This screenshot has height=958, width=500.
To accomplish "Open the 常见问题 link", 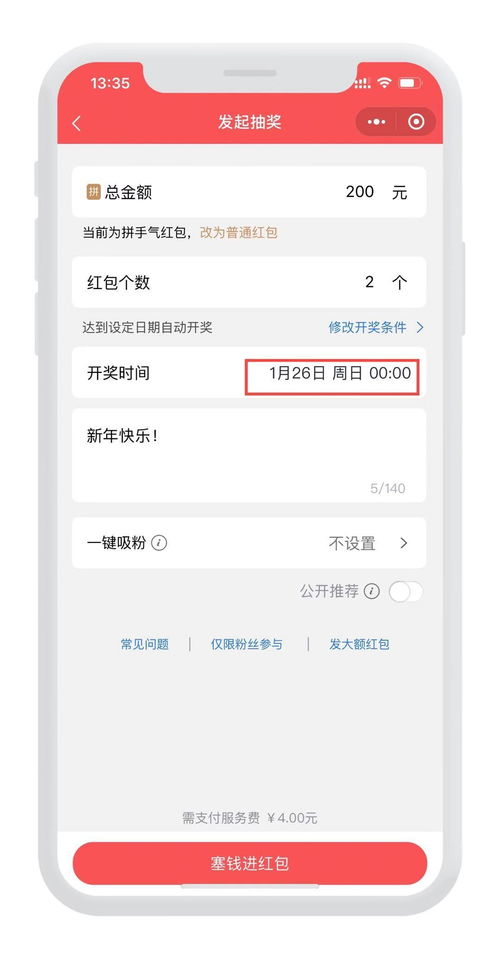I will [x=144, y=644].
